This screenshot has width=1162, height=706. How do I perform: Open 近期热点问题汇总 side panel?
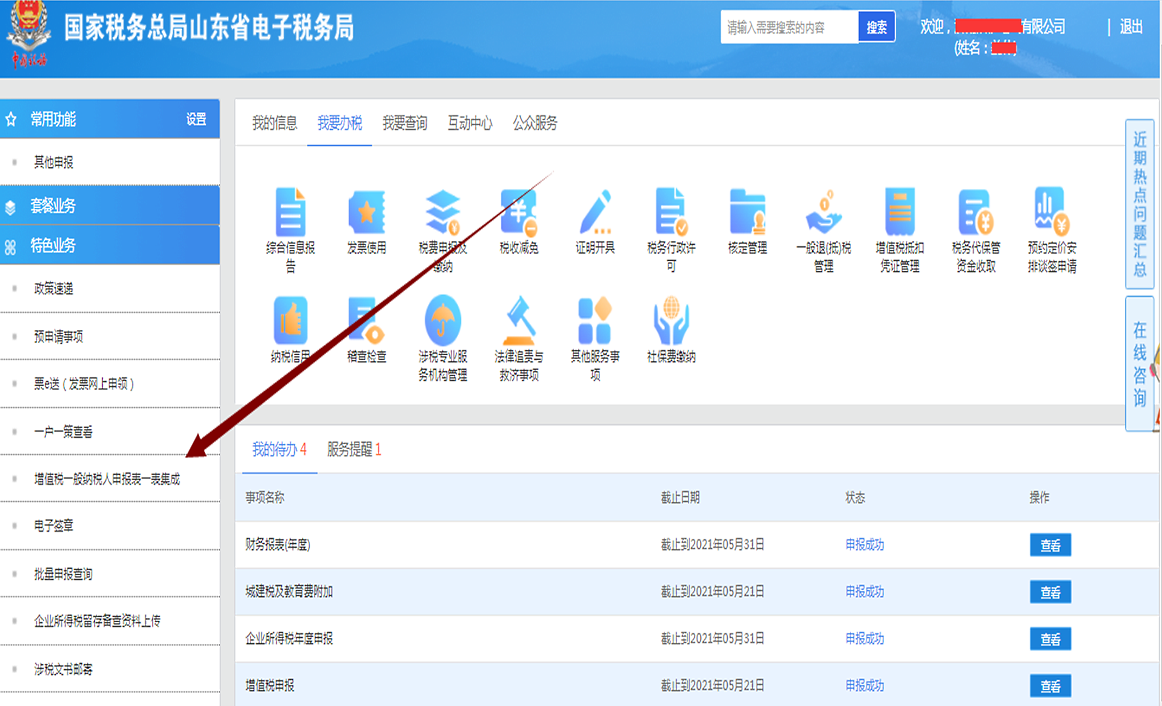1140,204
